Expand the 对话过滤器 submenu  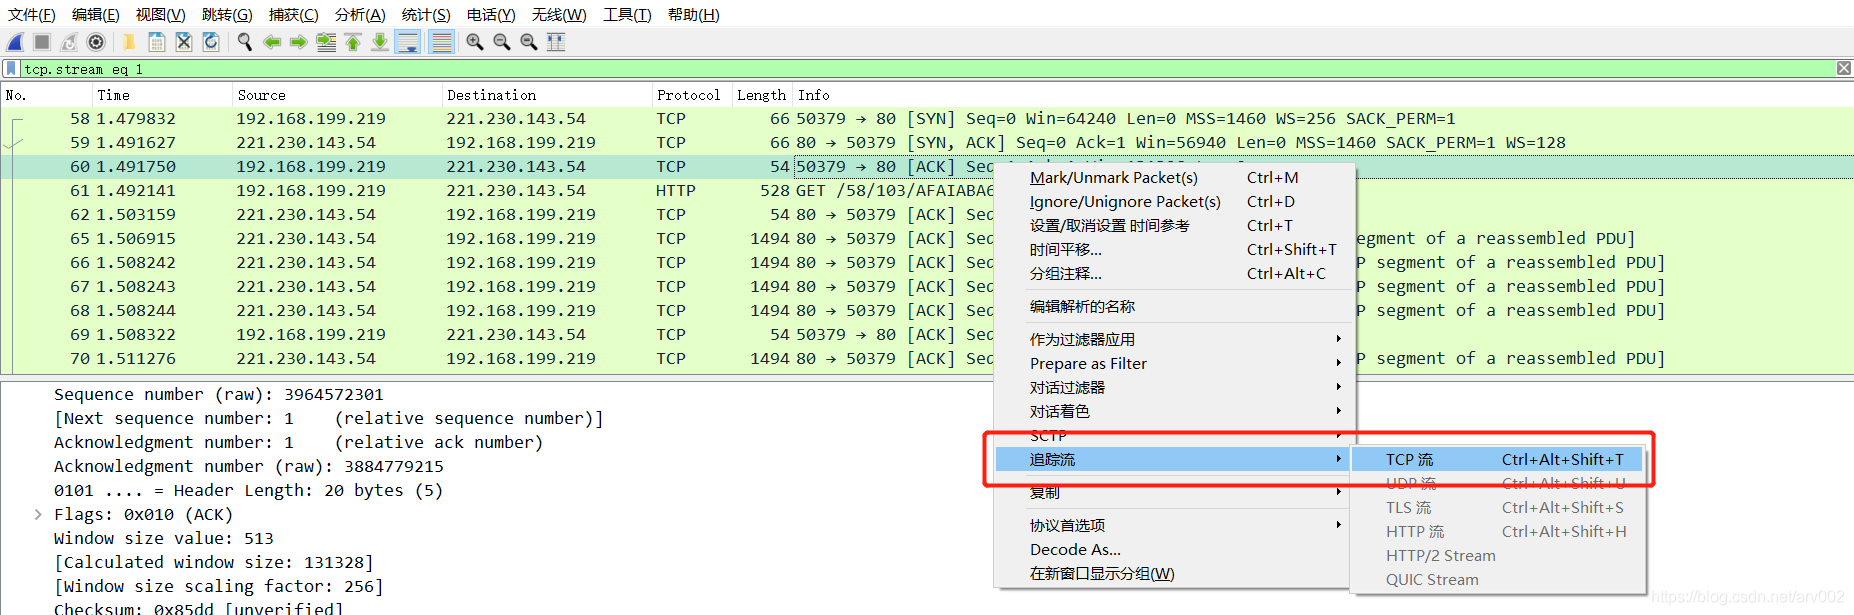click(x=1175, y=387)
